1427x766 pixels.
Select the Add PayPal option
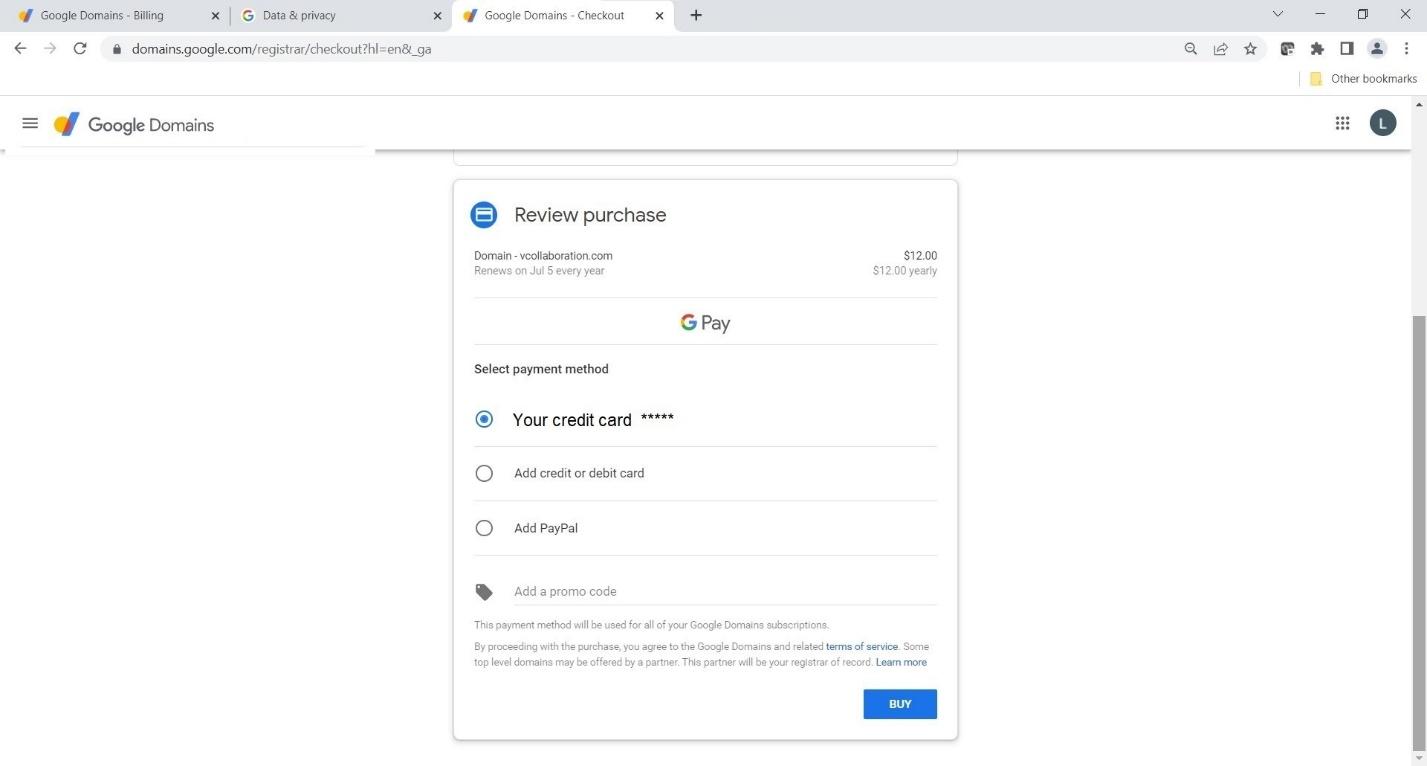484,528
